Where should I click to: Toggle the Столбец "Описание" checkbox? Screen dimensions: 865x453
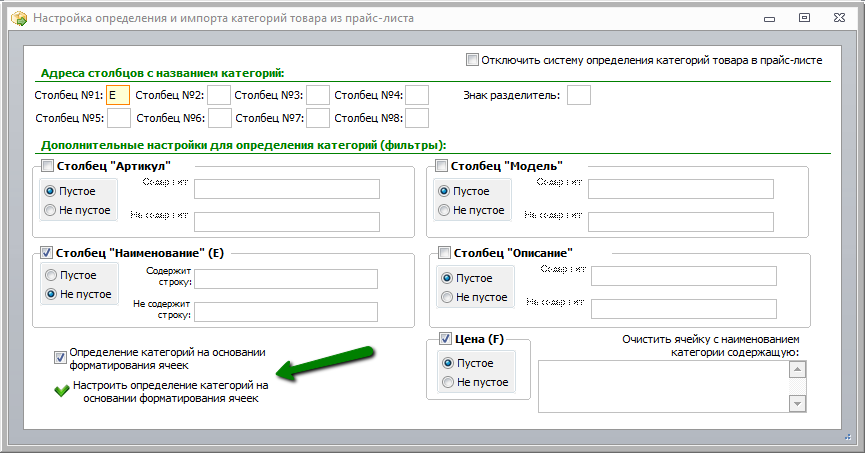pos(444,253)
